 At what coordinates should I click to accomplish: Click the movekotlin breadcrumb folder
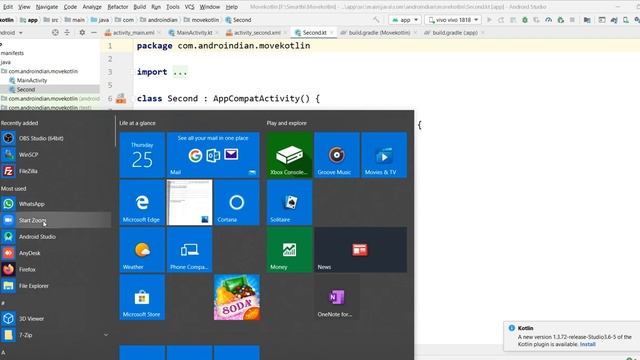[x=201, y=20]
